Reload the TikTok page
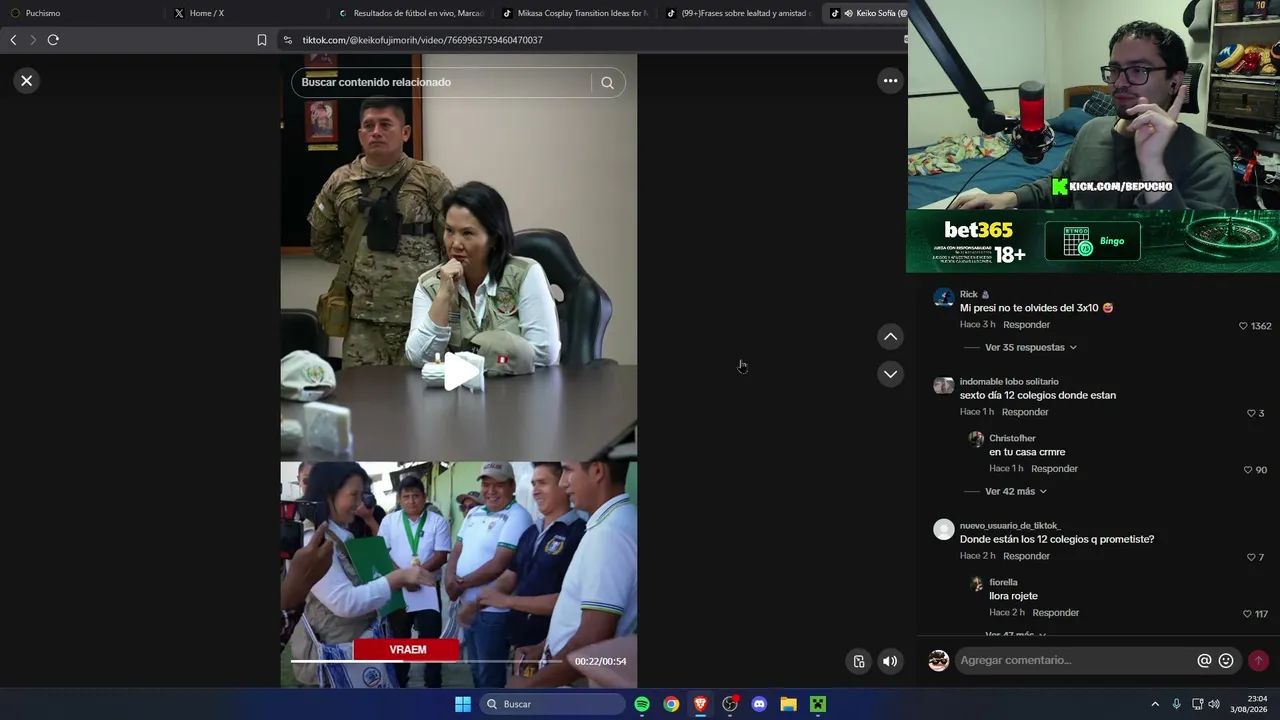Viewport: 1280px width, 720px height. pos(53,40)
